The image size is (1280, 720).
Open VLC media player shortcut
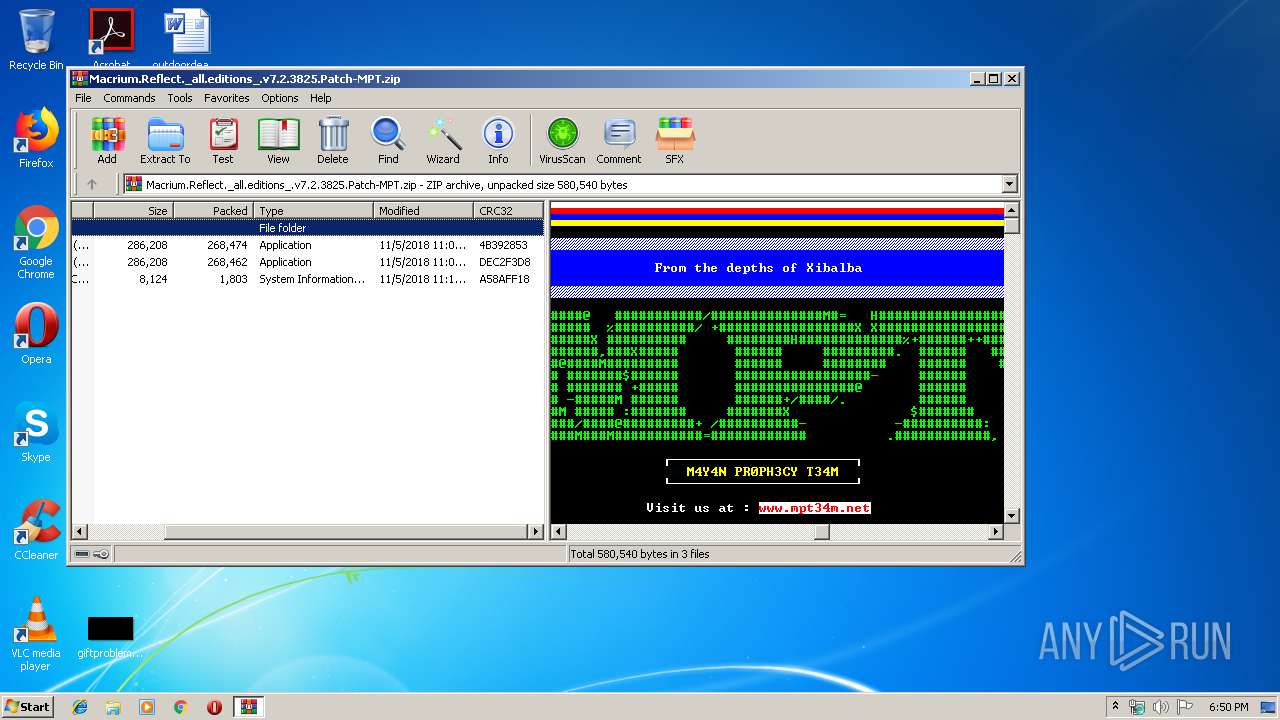(36, 634)
